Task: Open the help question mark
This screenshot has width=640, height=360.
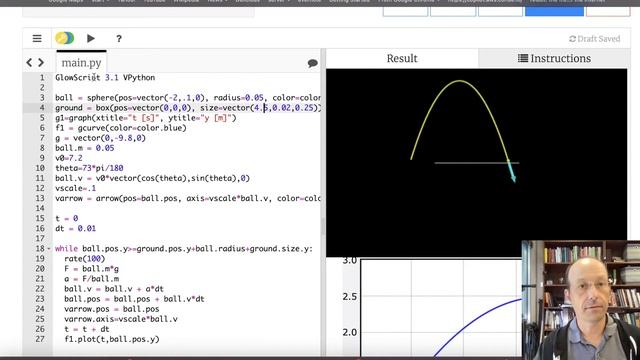Action: click(119, 39)
